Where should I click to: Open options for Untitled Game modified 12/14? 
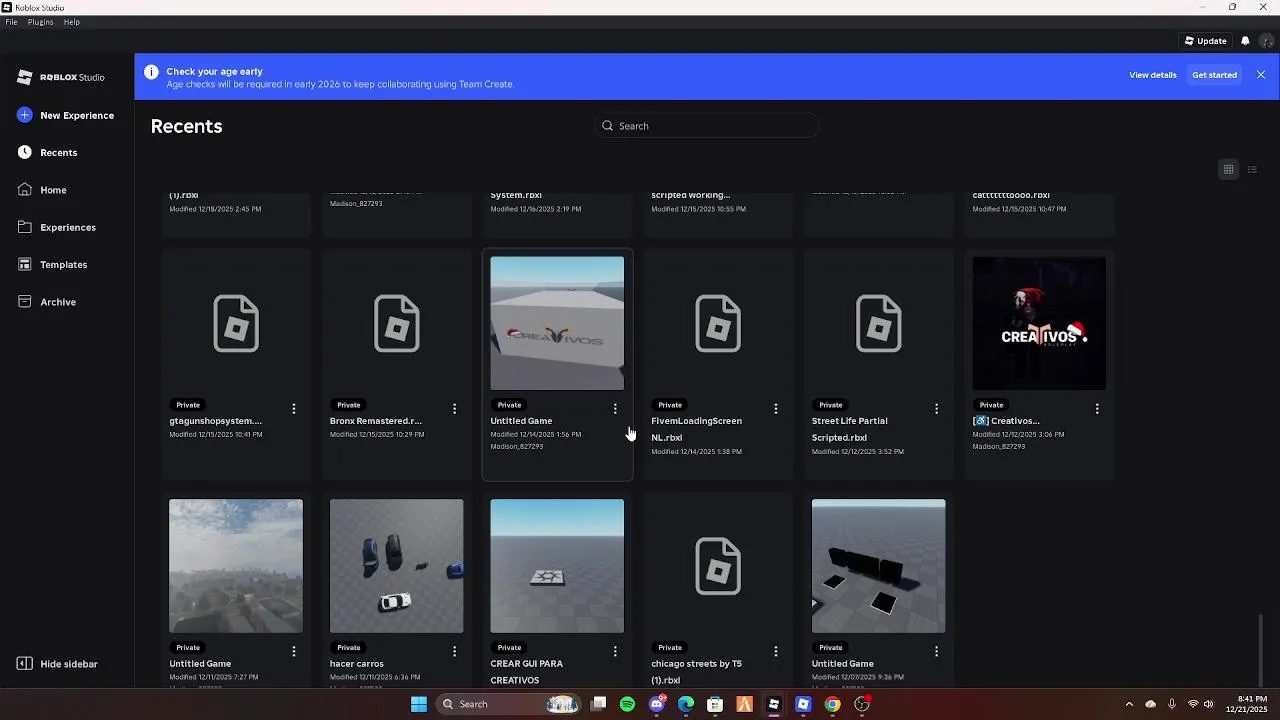pos(615,409)
